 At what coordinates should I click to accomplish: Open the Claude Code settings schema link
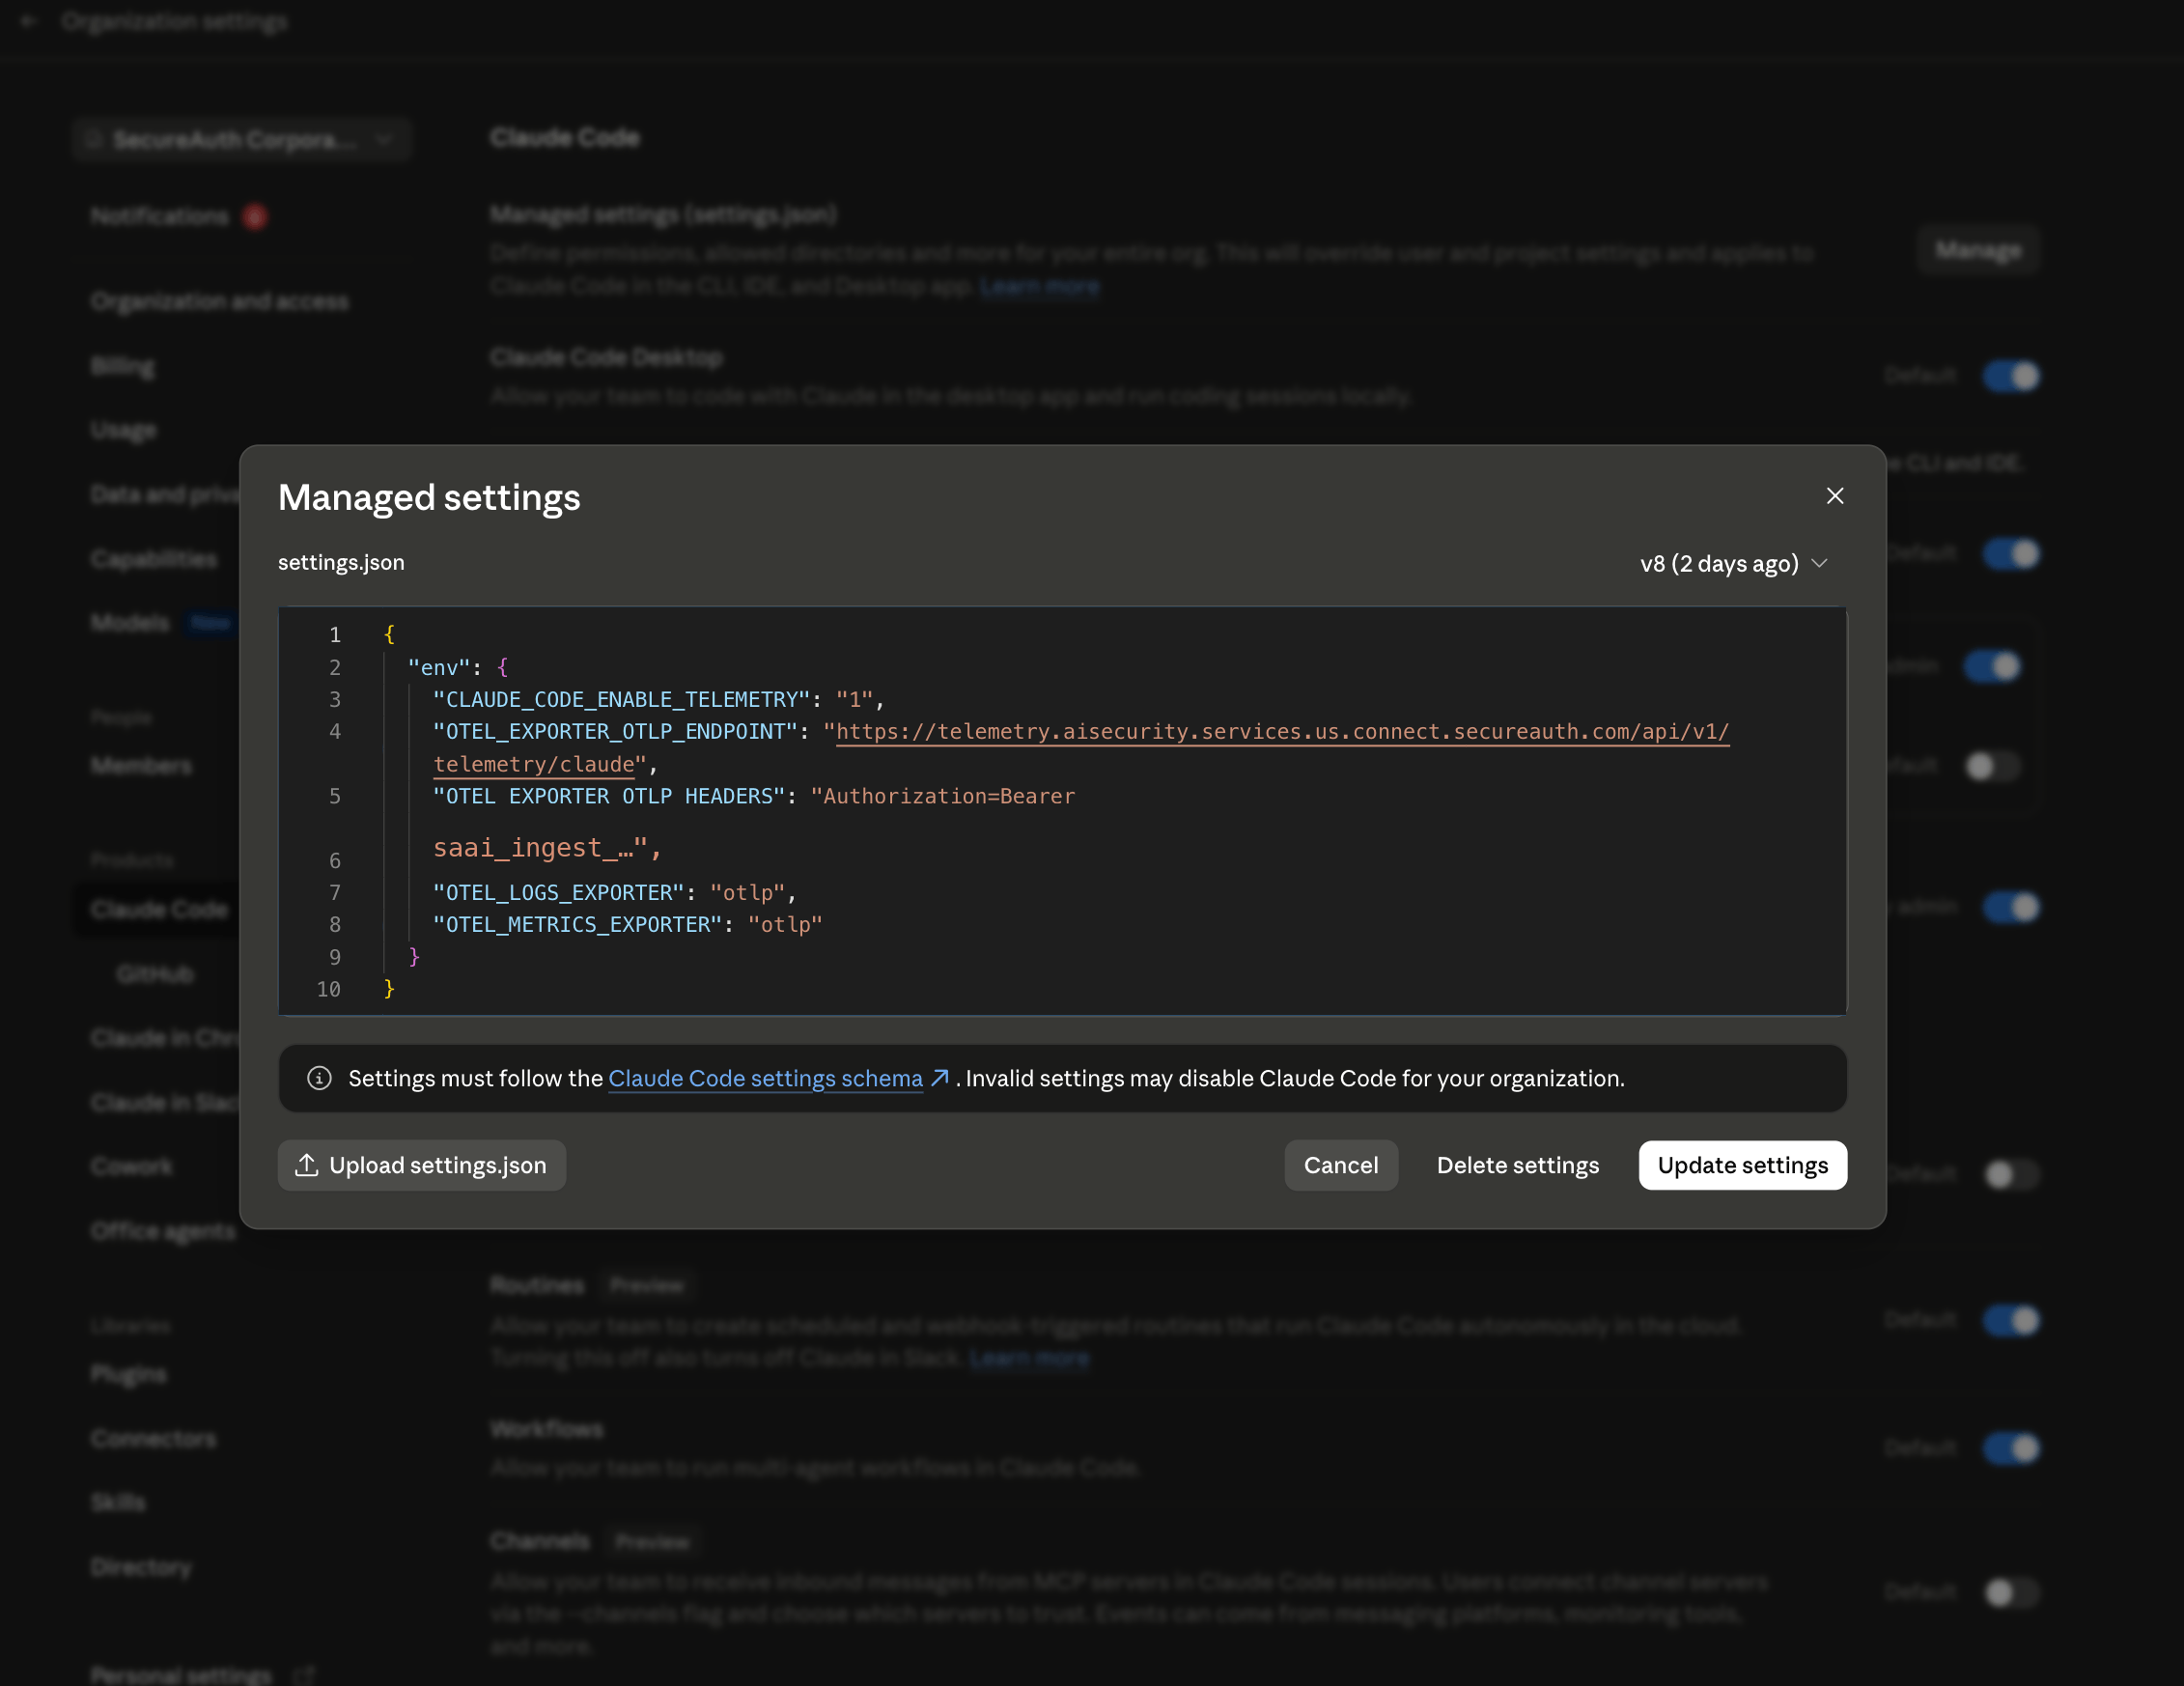(765, 1078)
